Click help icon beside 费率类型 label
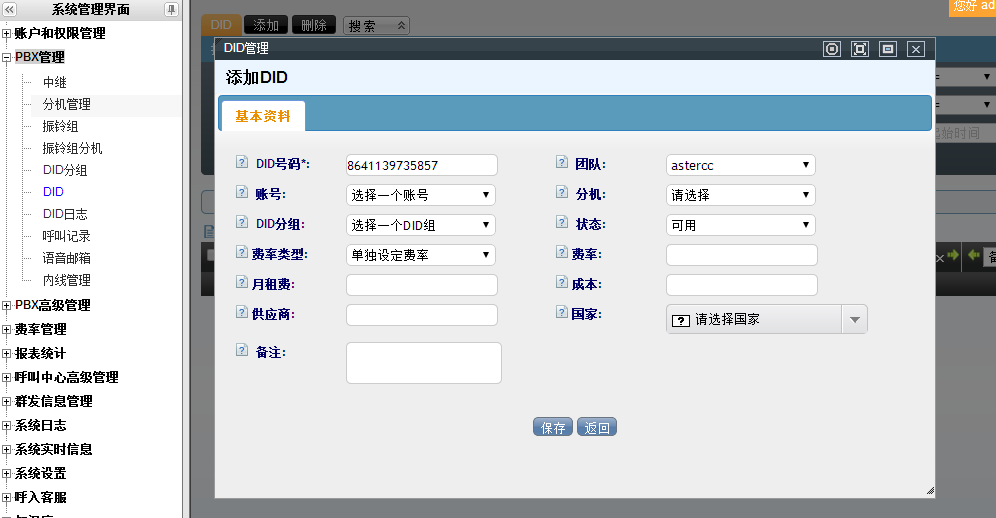 (241, 253)
